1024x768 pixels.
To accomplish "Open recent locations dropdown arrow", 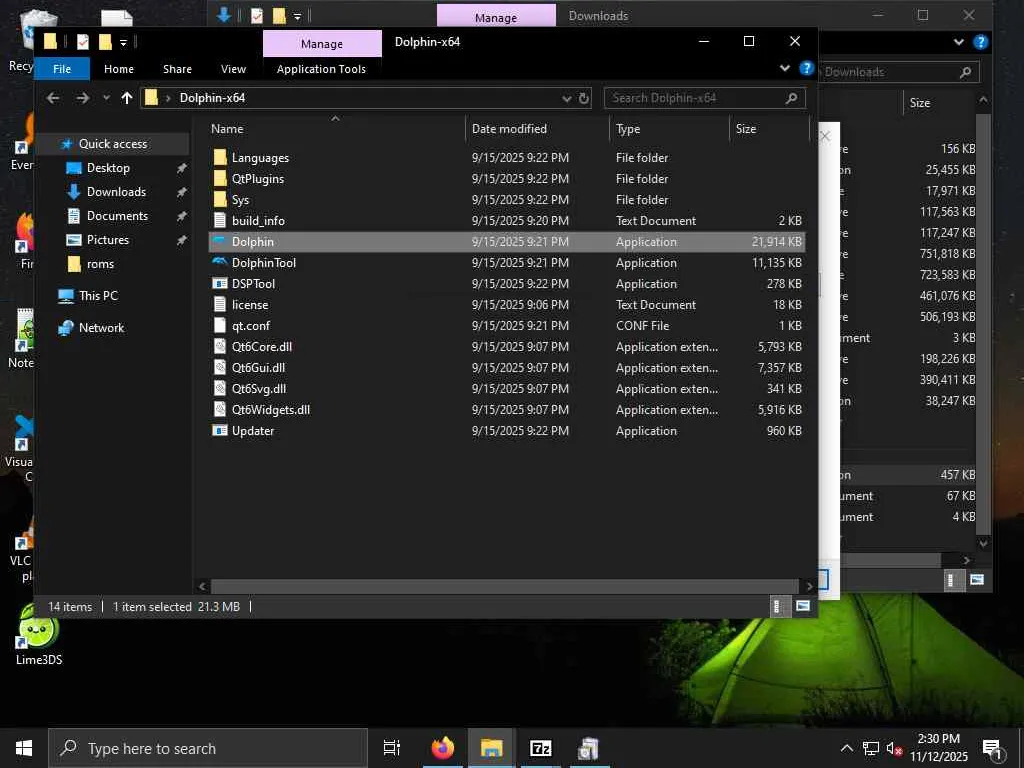I will tap(106, 98).
